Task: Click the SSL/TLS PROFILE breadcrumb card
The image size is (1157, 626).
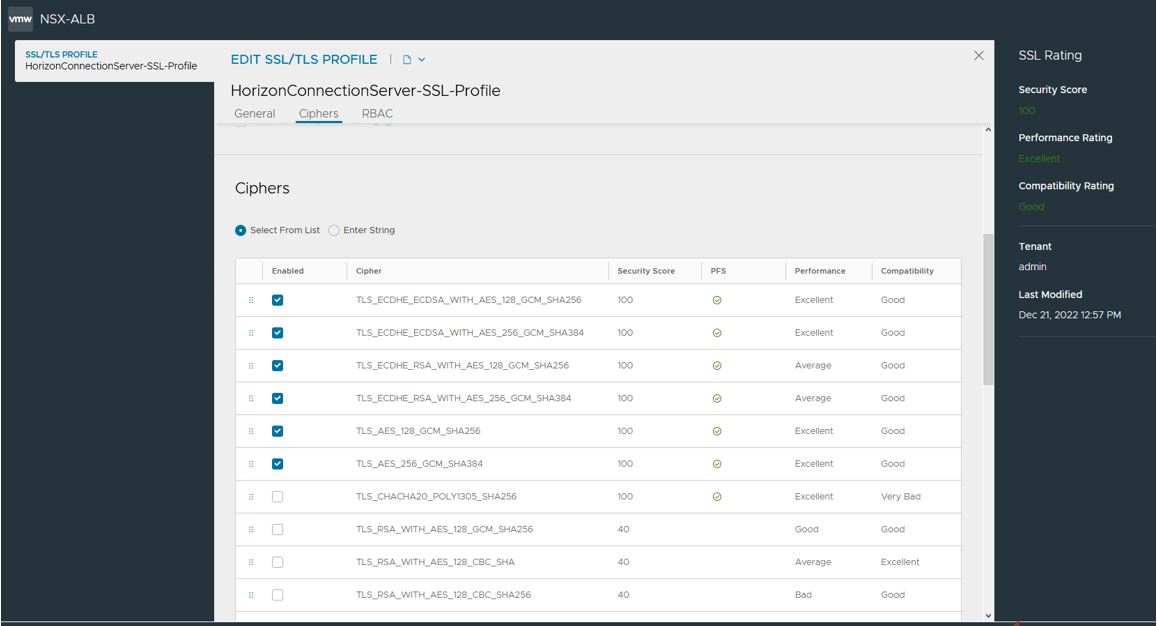Action: point(114,61)
